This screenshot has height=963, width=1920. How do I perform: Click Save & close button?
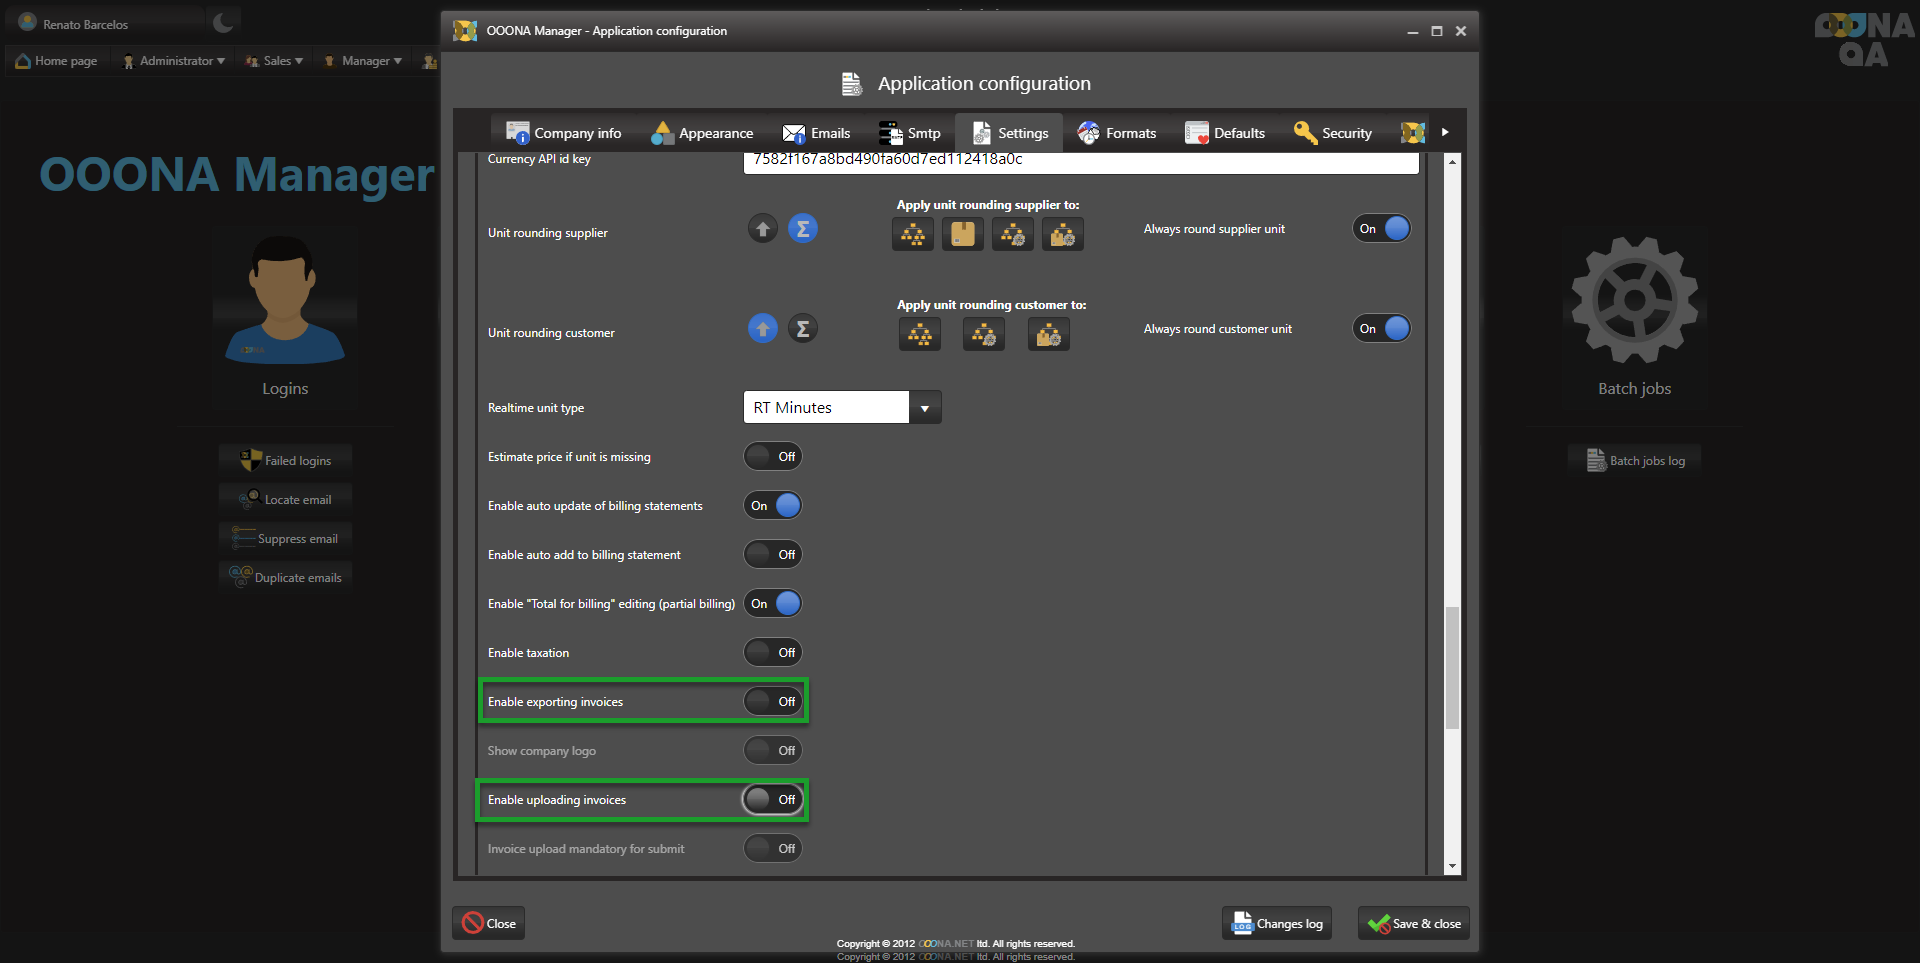coord(1414,923)
